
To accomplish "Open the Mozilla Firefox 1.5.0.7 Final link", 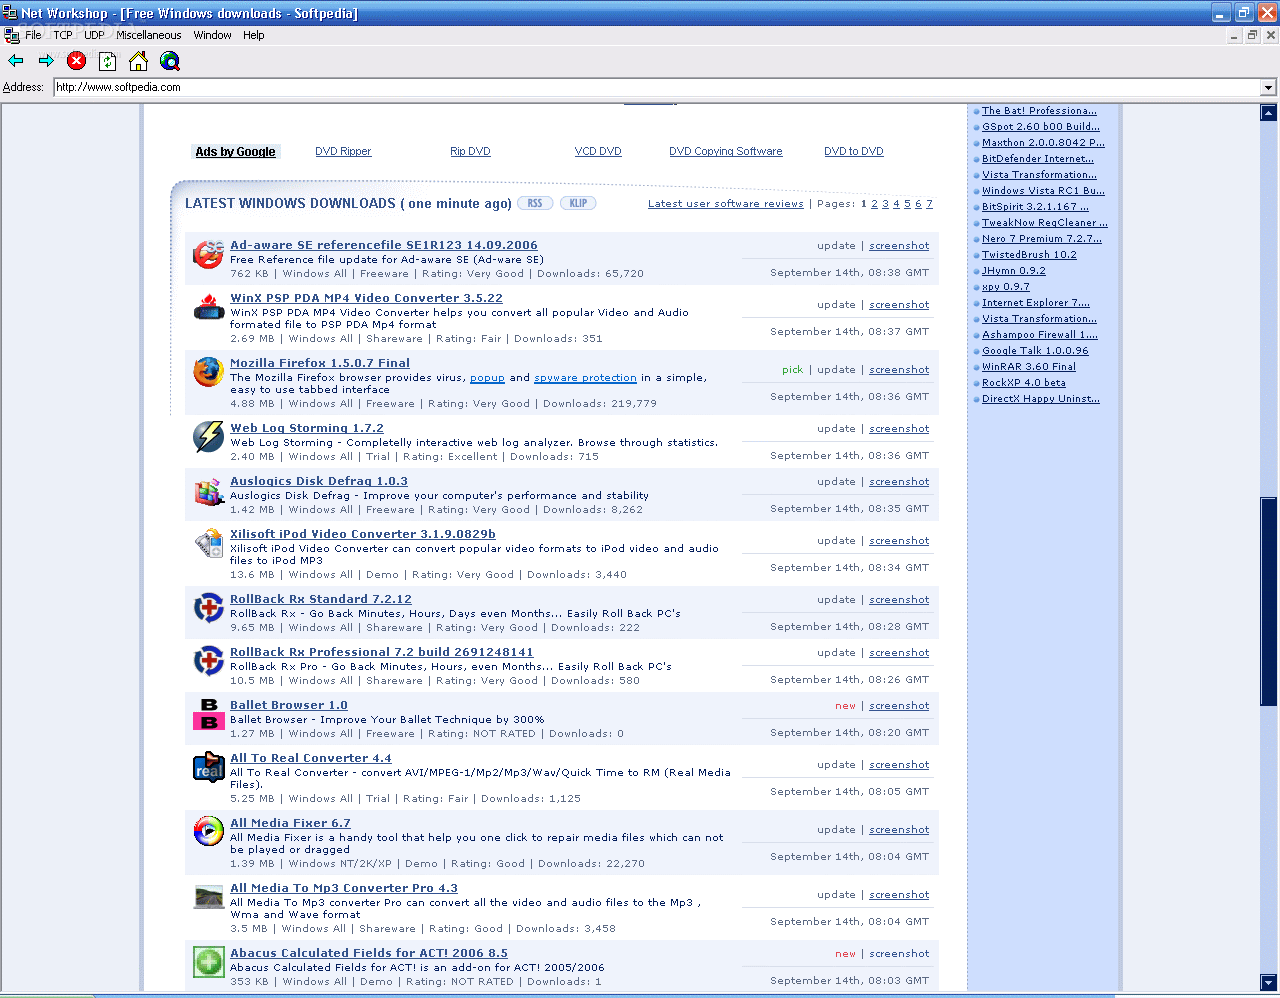I will point(320,363).
